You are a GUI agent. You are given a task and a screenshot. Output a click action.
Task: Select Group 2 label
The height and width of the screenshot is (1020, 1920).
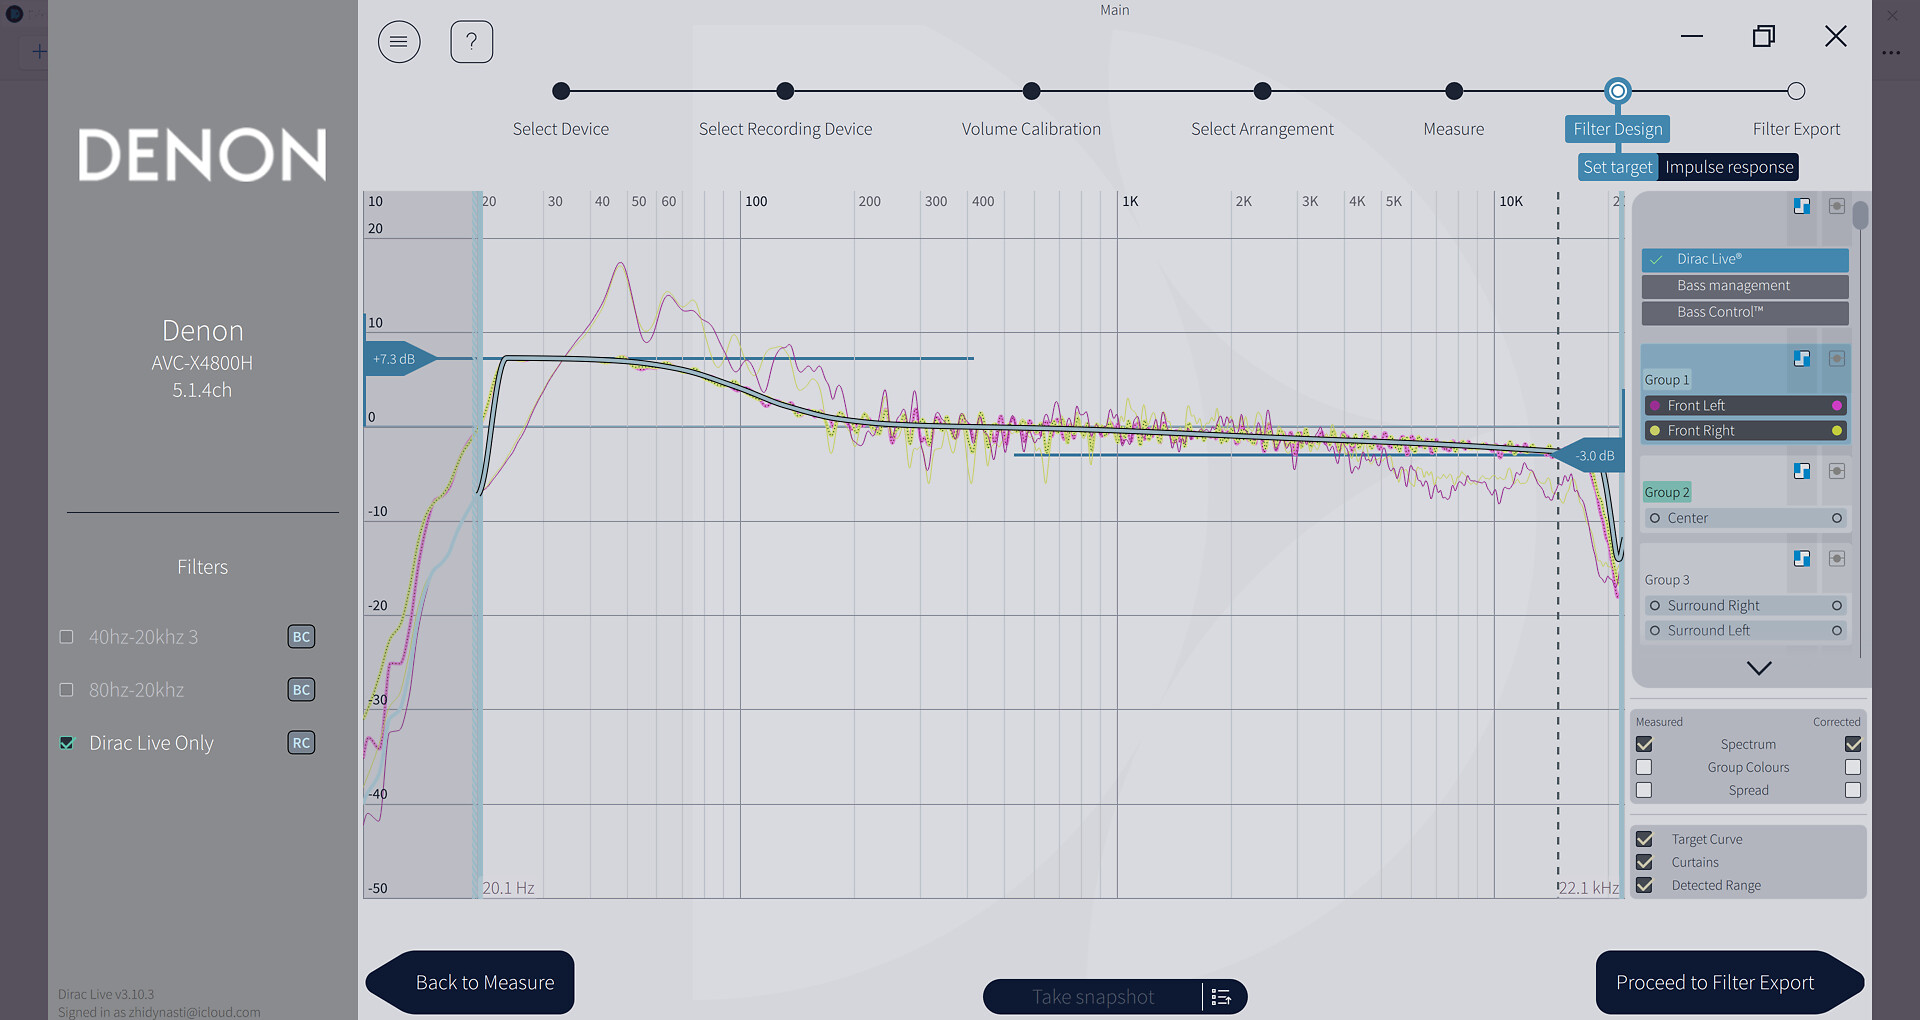coord(1667,492)
